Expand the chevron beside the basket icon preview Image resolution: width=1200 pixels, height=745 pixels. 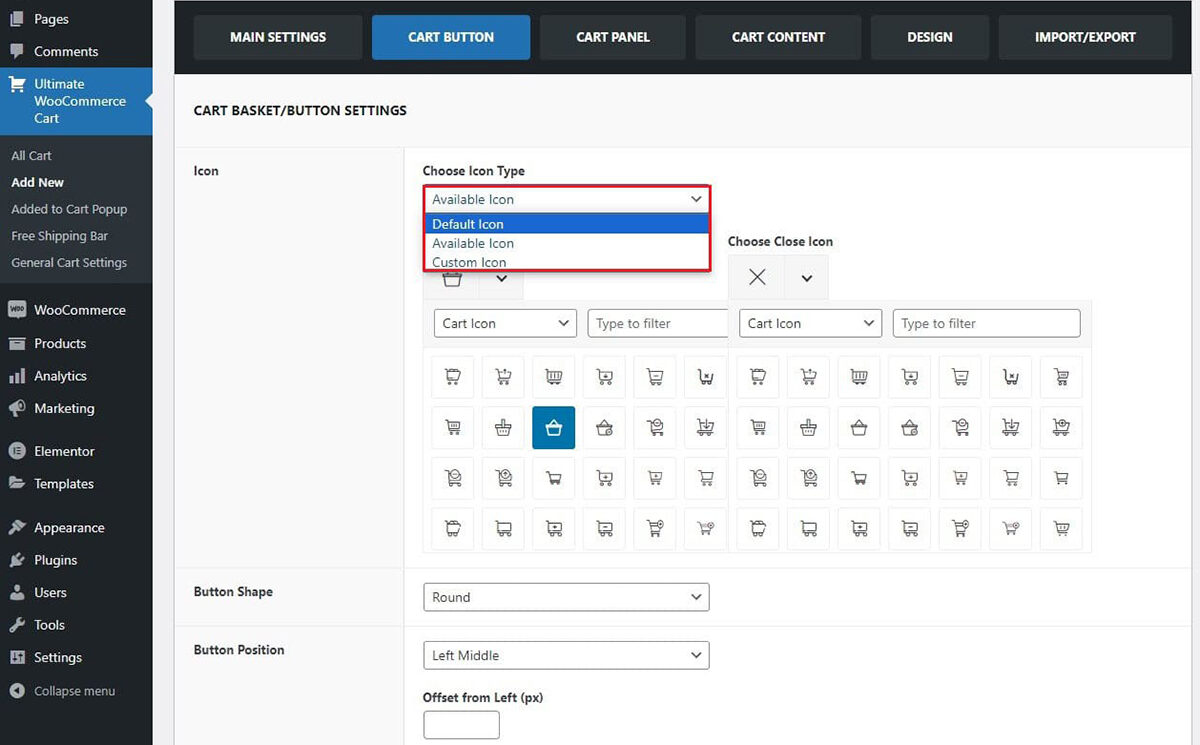coord(502,279)
